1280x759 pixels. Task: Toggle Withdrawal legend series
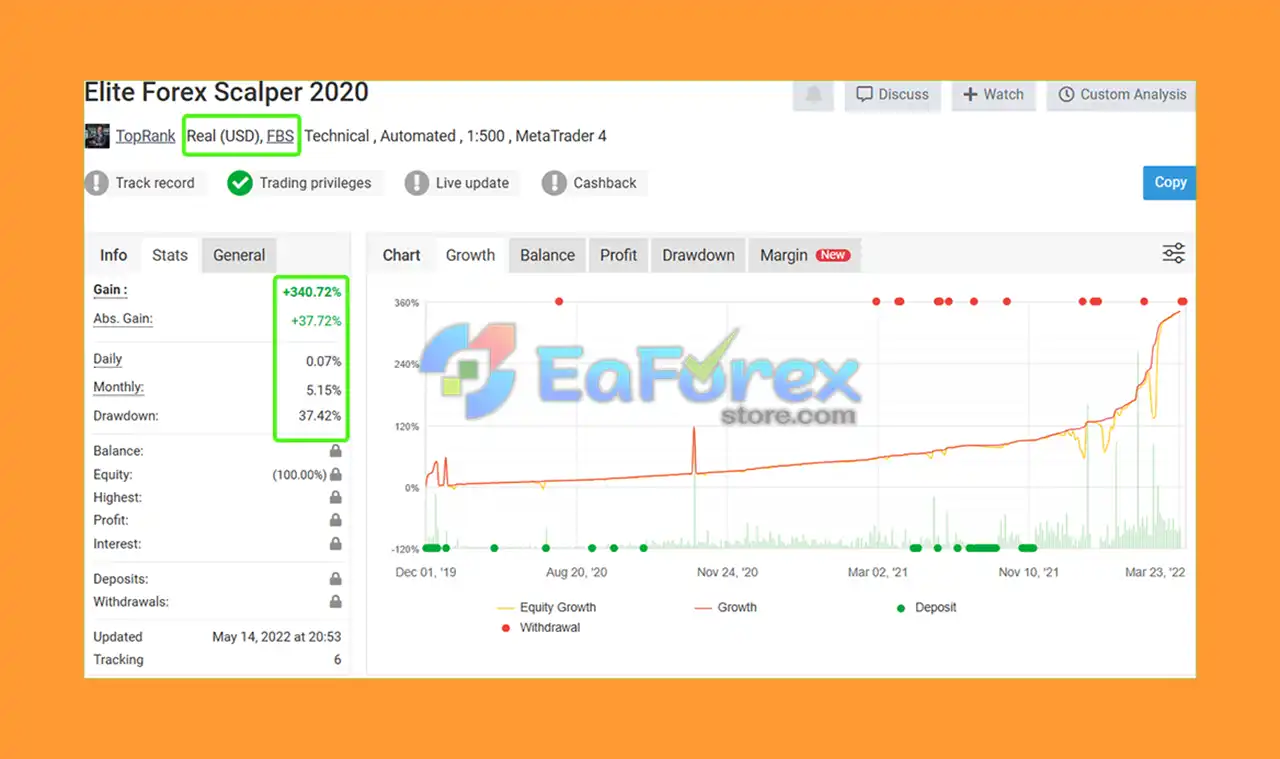click(x=540, y=628)
